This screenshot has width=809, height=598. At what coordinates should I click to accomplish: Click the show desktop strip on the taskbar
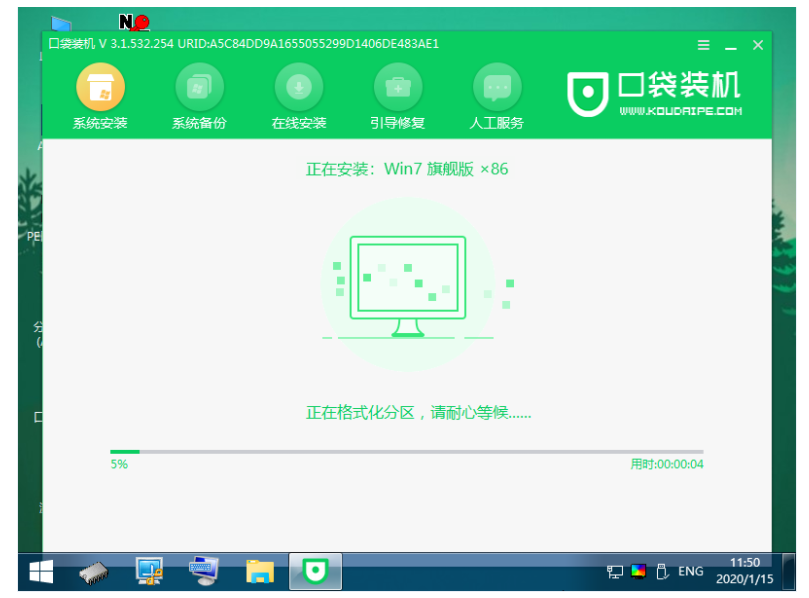tap(789, 572)
